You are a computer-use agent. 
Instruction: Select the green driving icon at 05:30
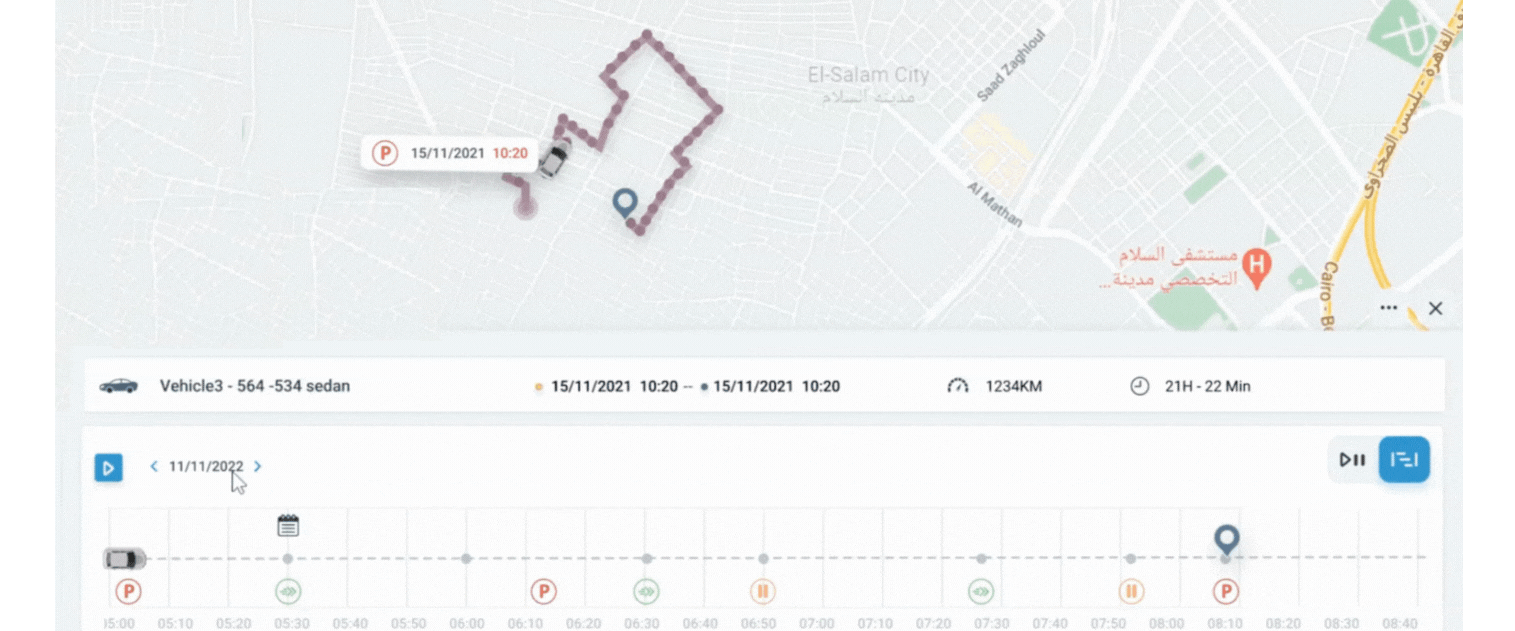click(x=288, y=592)
